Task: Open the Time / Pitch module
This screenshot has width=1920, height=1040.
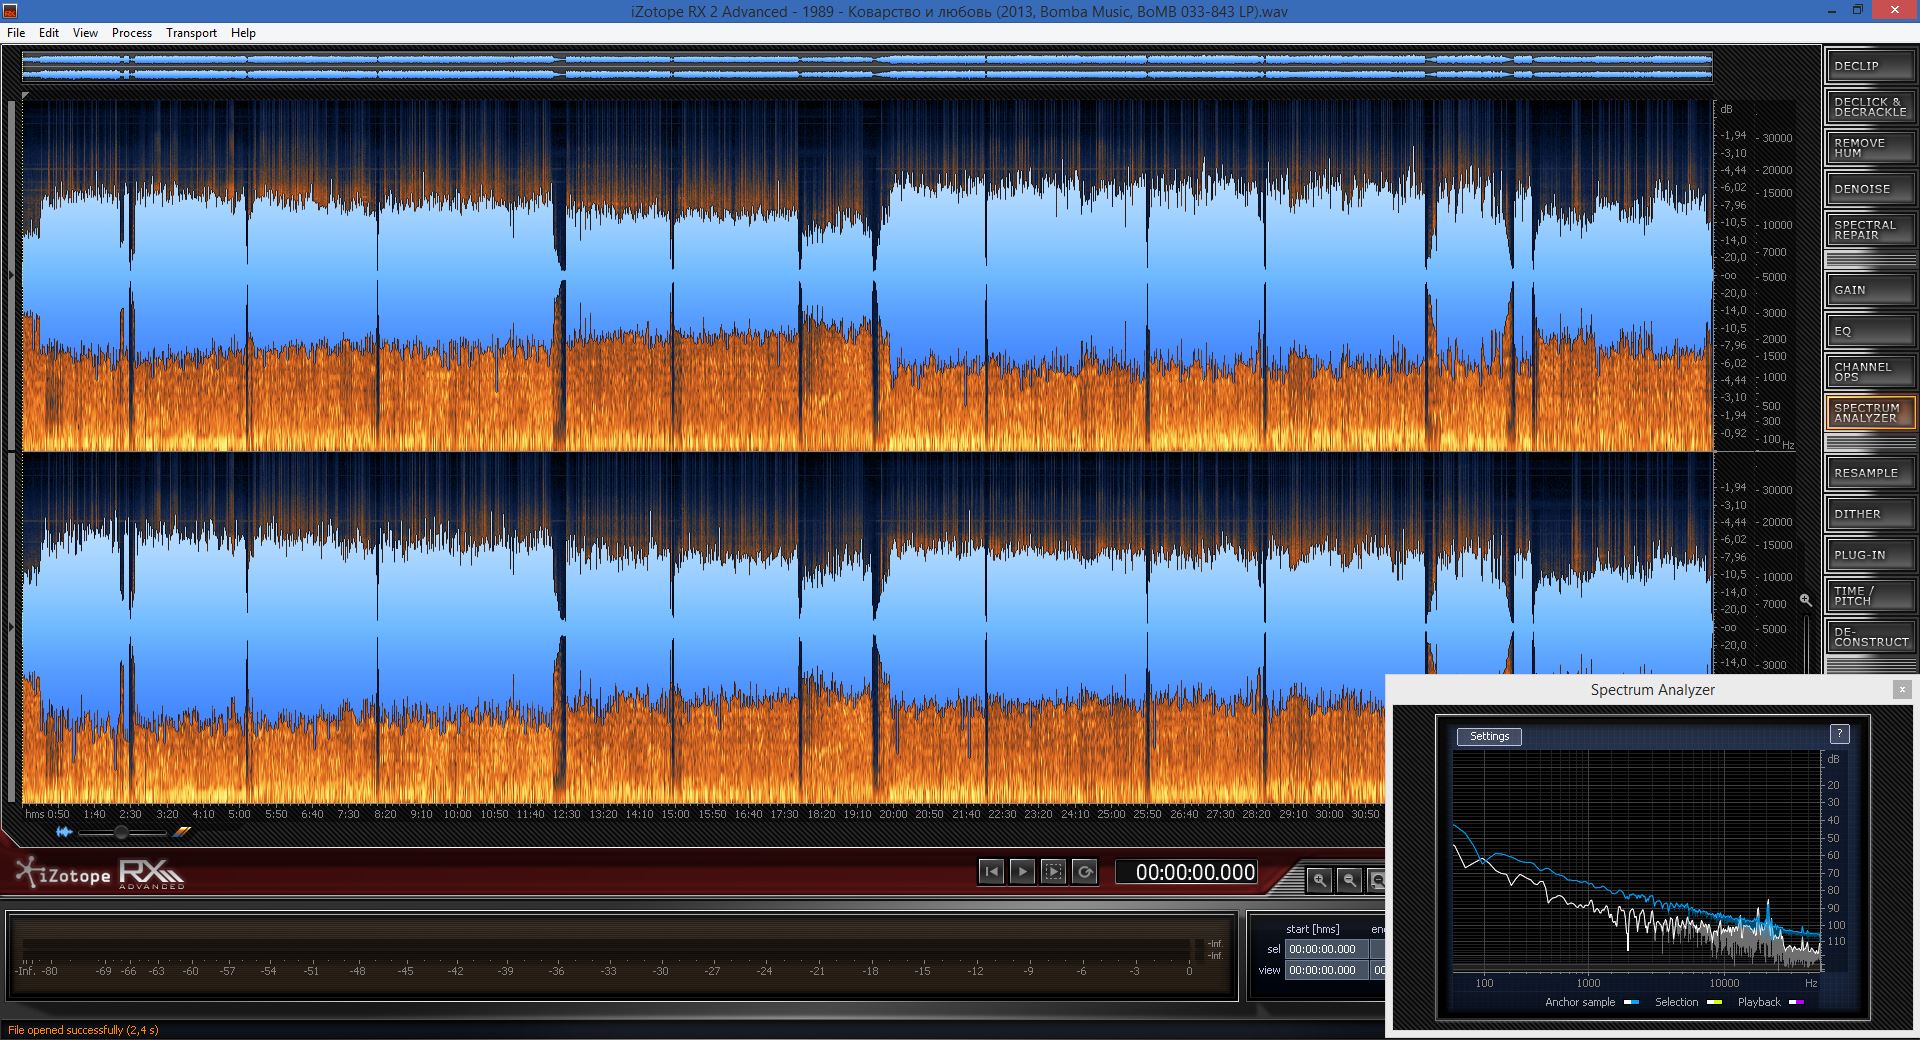Action: pyautogui.click(x=1869, y=596)
